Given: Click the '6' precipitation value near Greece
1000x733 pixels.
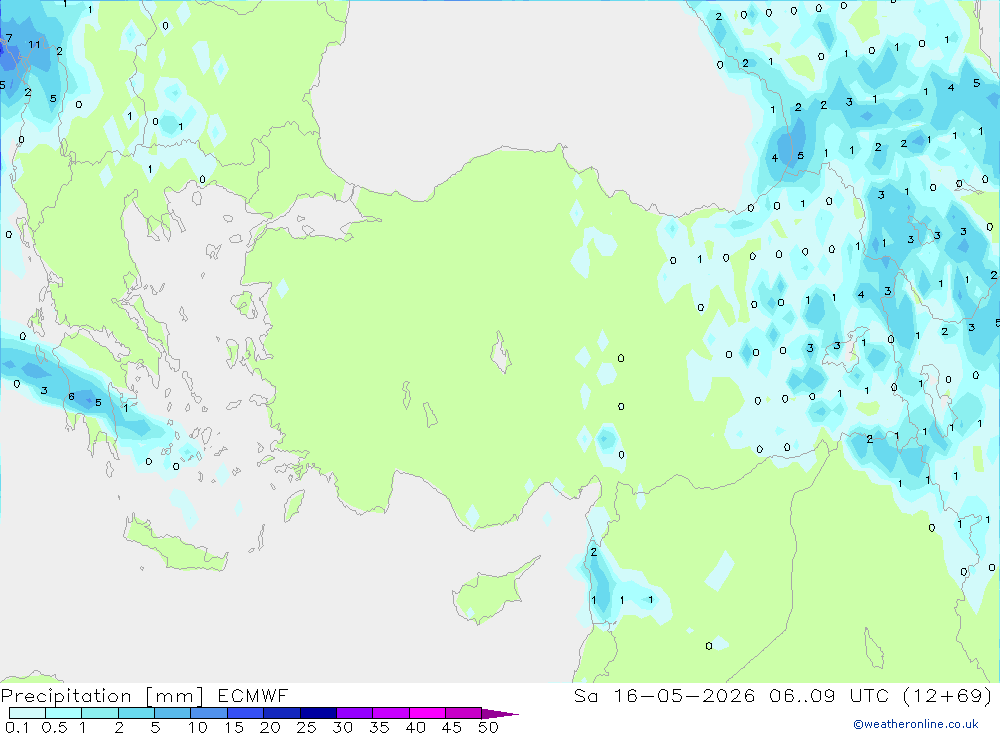Looking at the screenshot, I should [71, 397].
